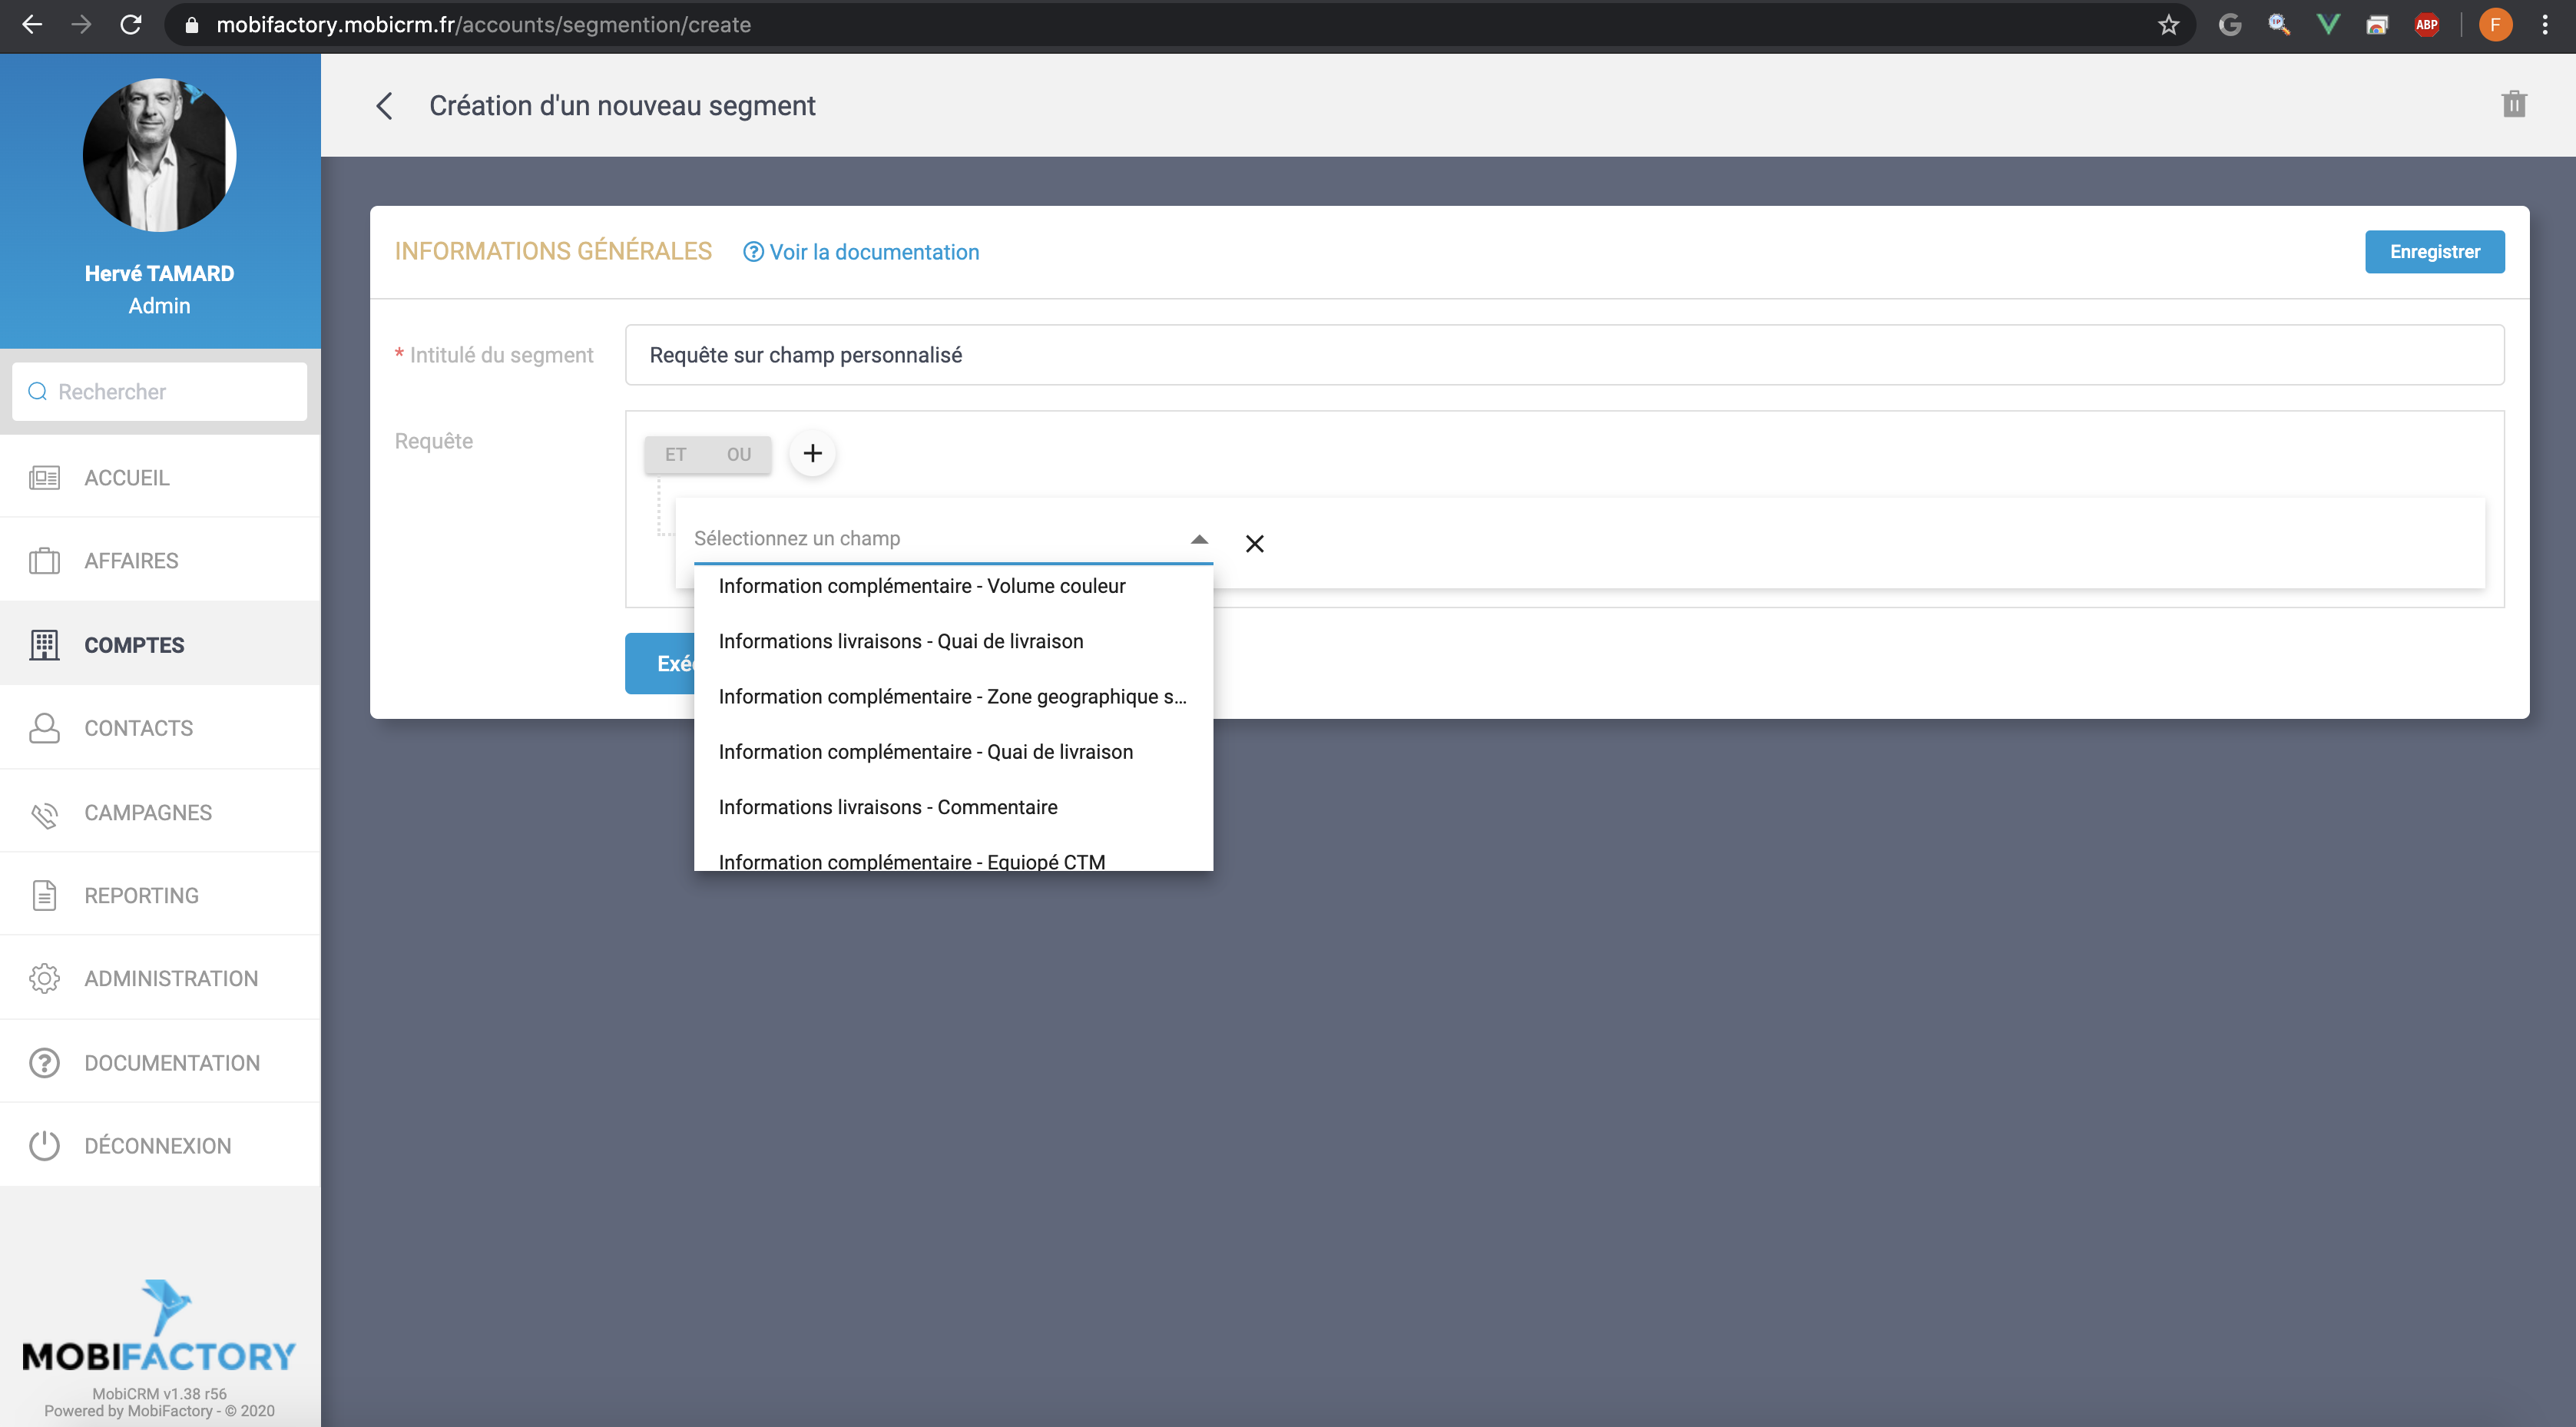Collapse the Sélectionnez un champ dropdown
The image size is (2576, 1427).
coord(1199,539)
